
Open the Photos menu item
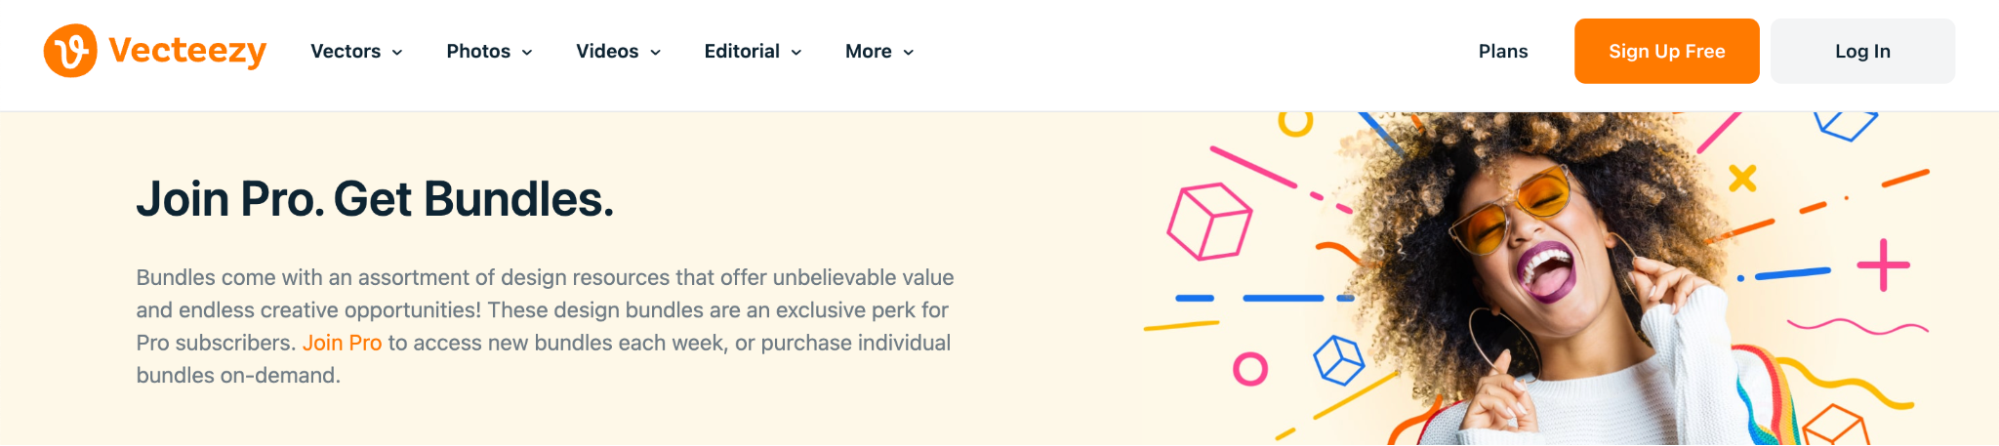478,51
